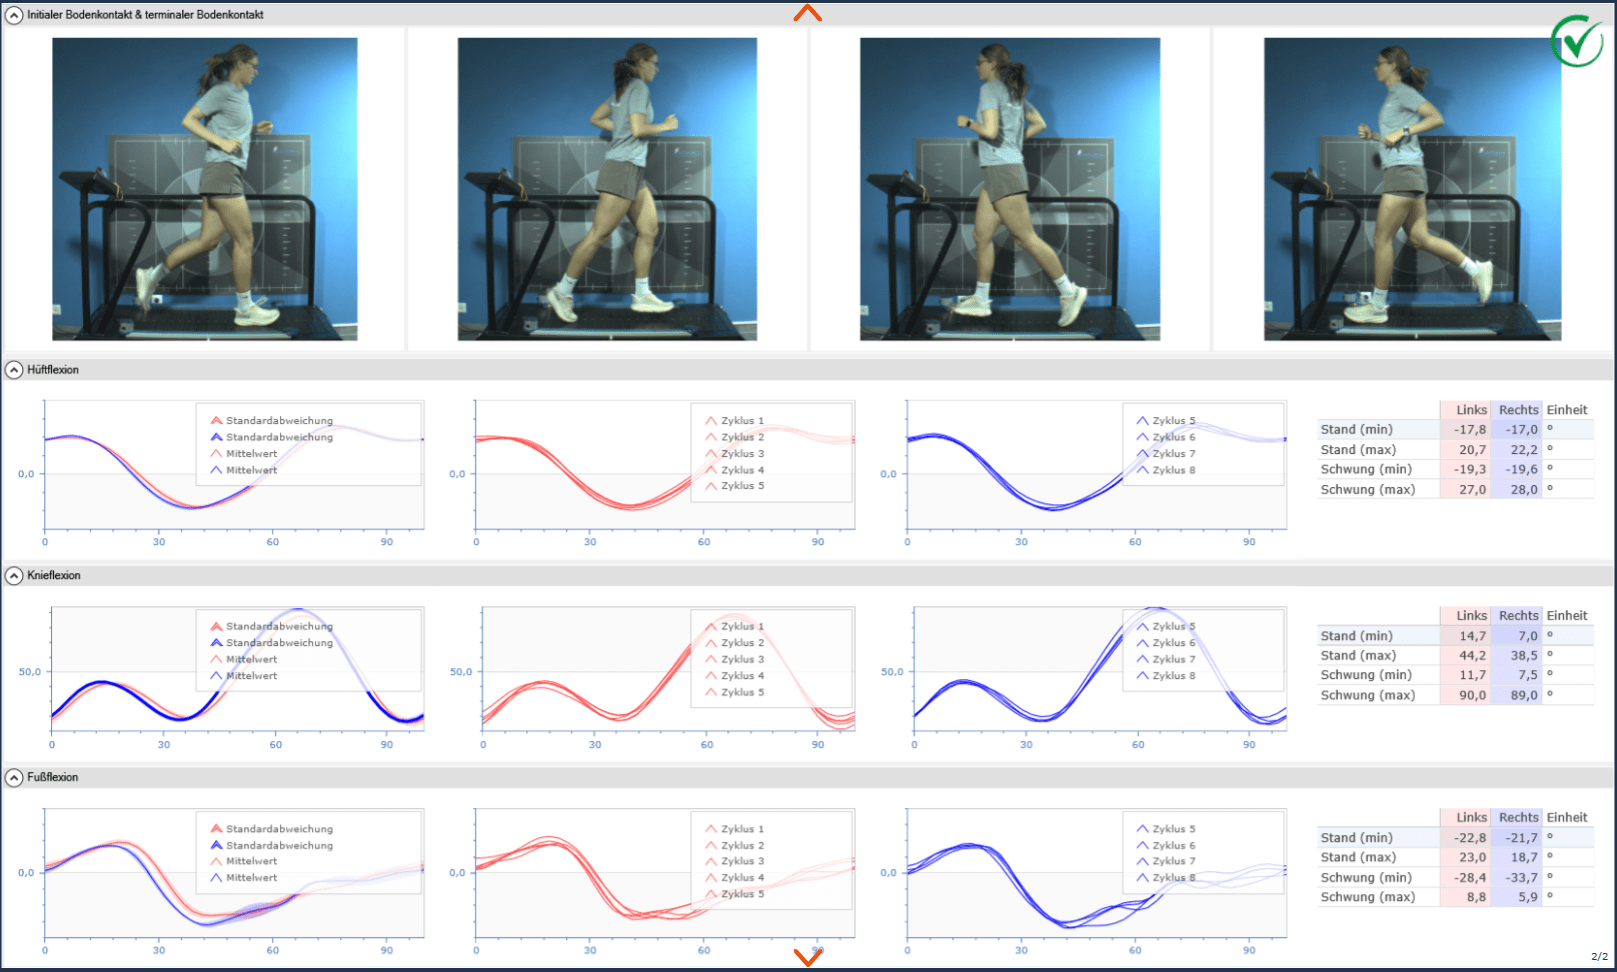
Task: Open the second treadmill runner thumbnail
Action: [x=607, y=189]
